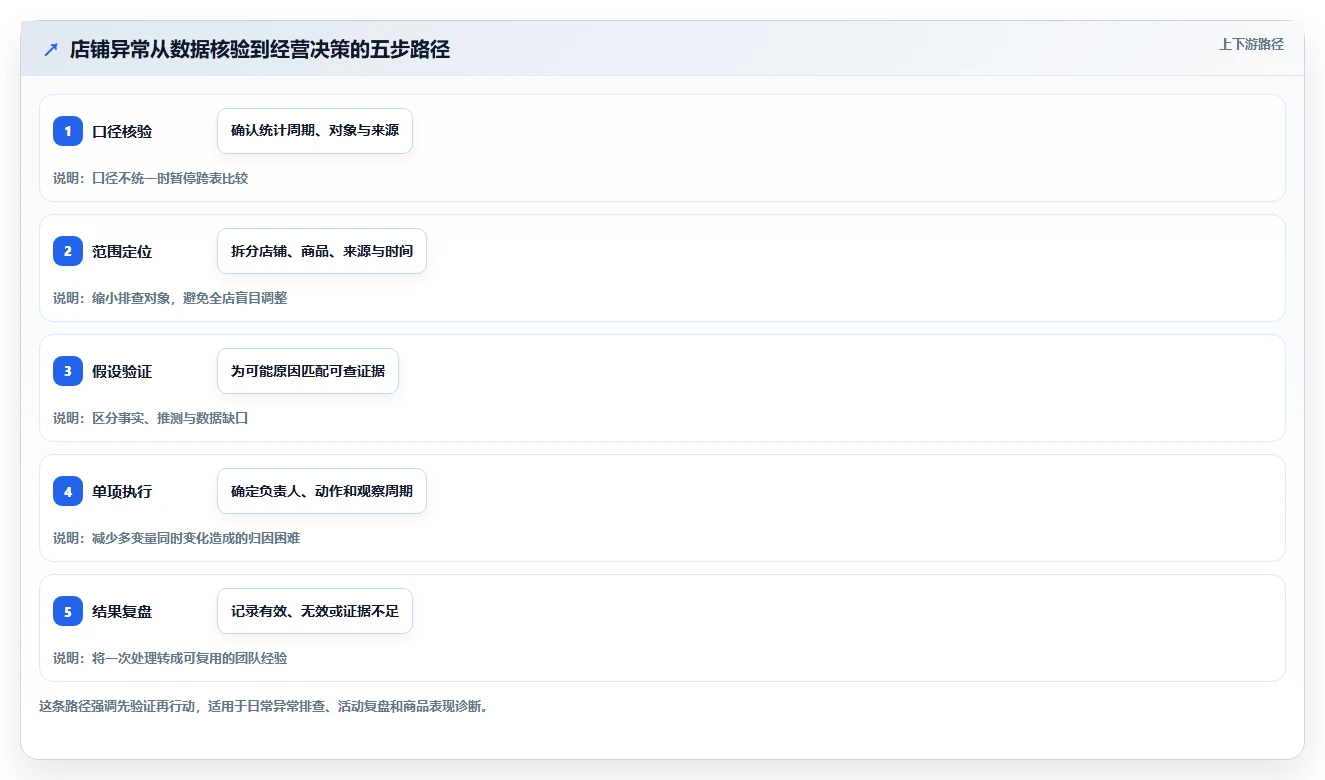
Task: Click the 上下游路径 label in header
Action: pyautogui.click(x=1251, y=44)
